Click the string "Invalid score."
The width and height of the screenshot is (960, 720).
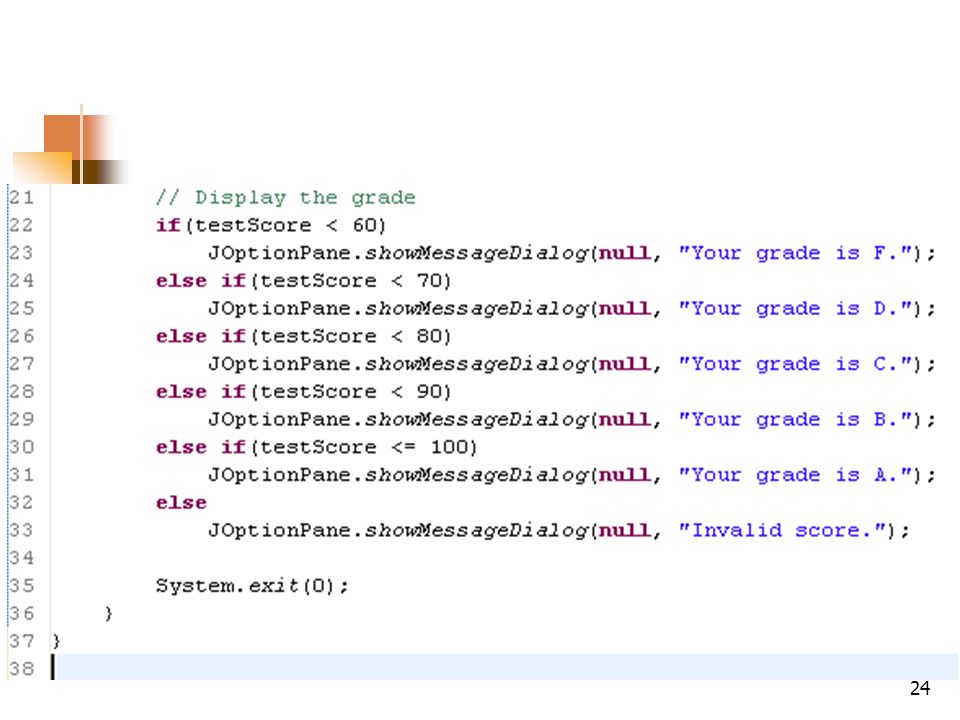tap(782, 530)
